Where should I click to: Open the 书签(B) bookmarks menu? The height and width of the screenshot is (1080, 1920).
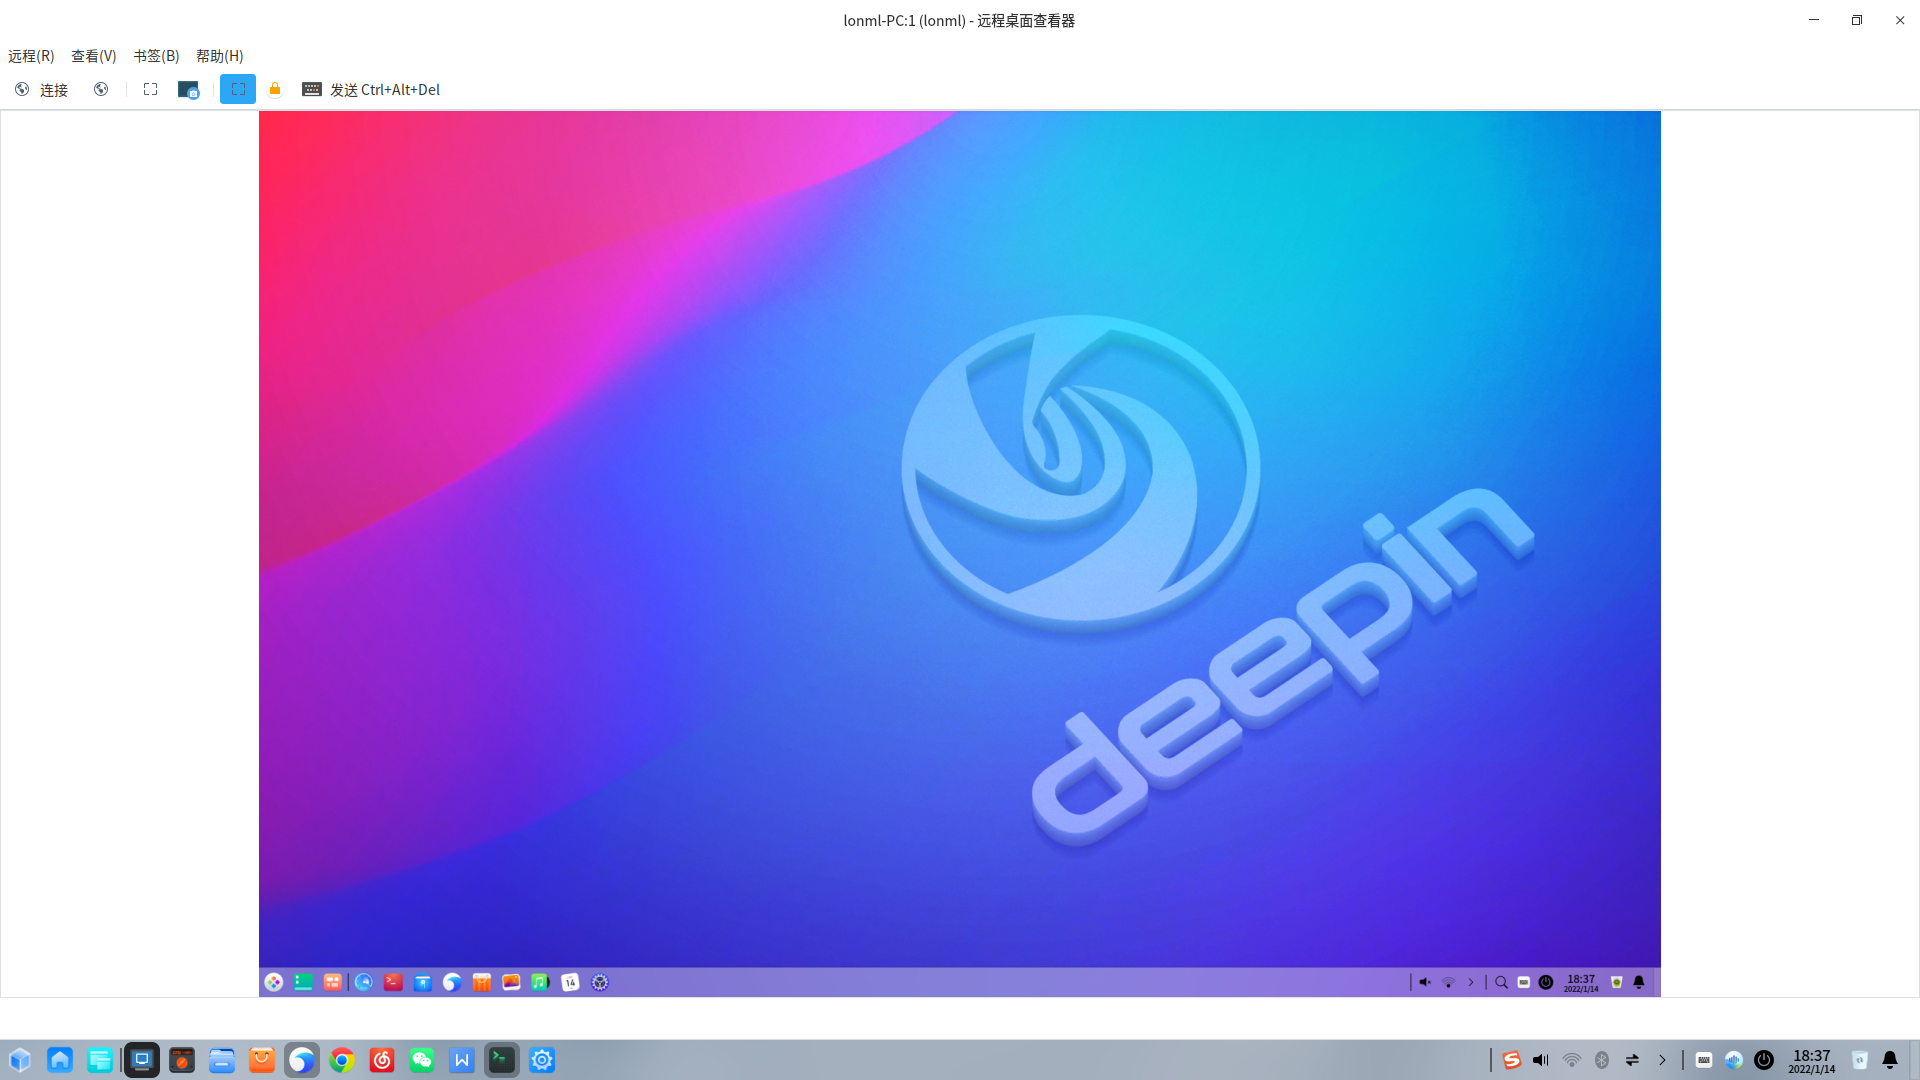(156, 56)
